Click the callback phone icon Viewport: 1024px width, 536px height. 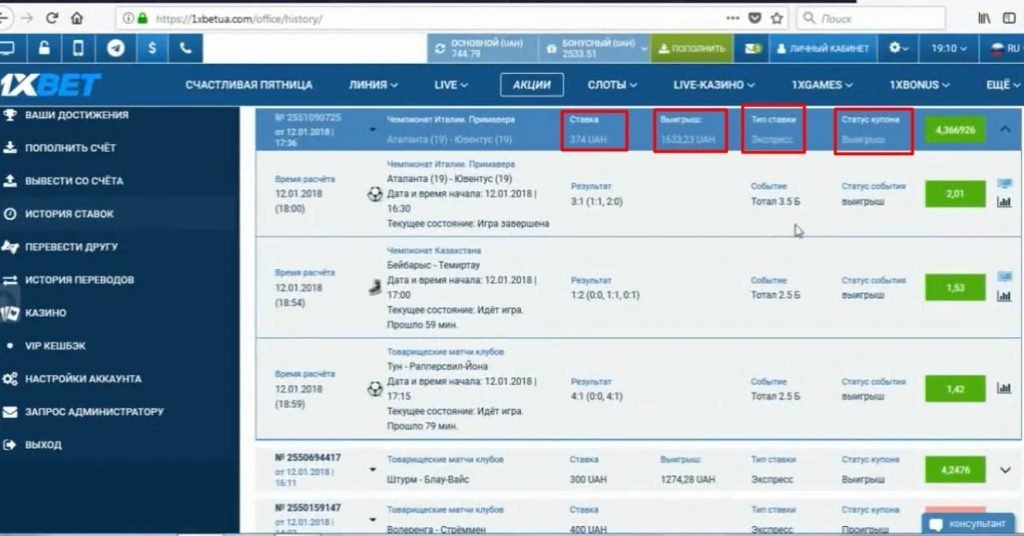tap(185, 48)
